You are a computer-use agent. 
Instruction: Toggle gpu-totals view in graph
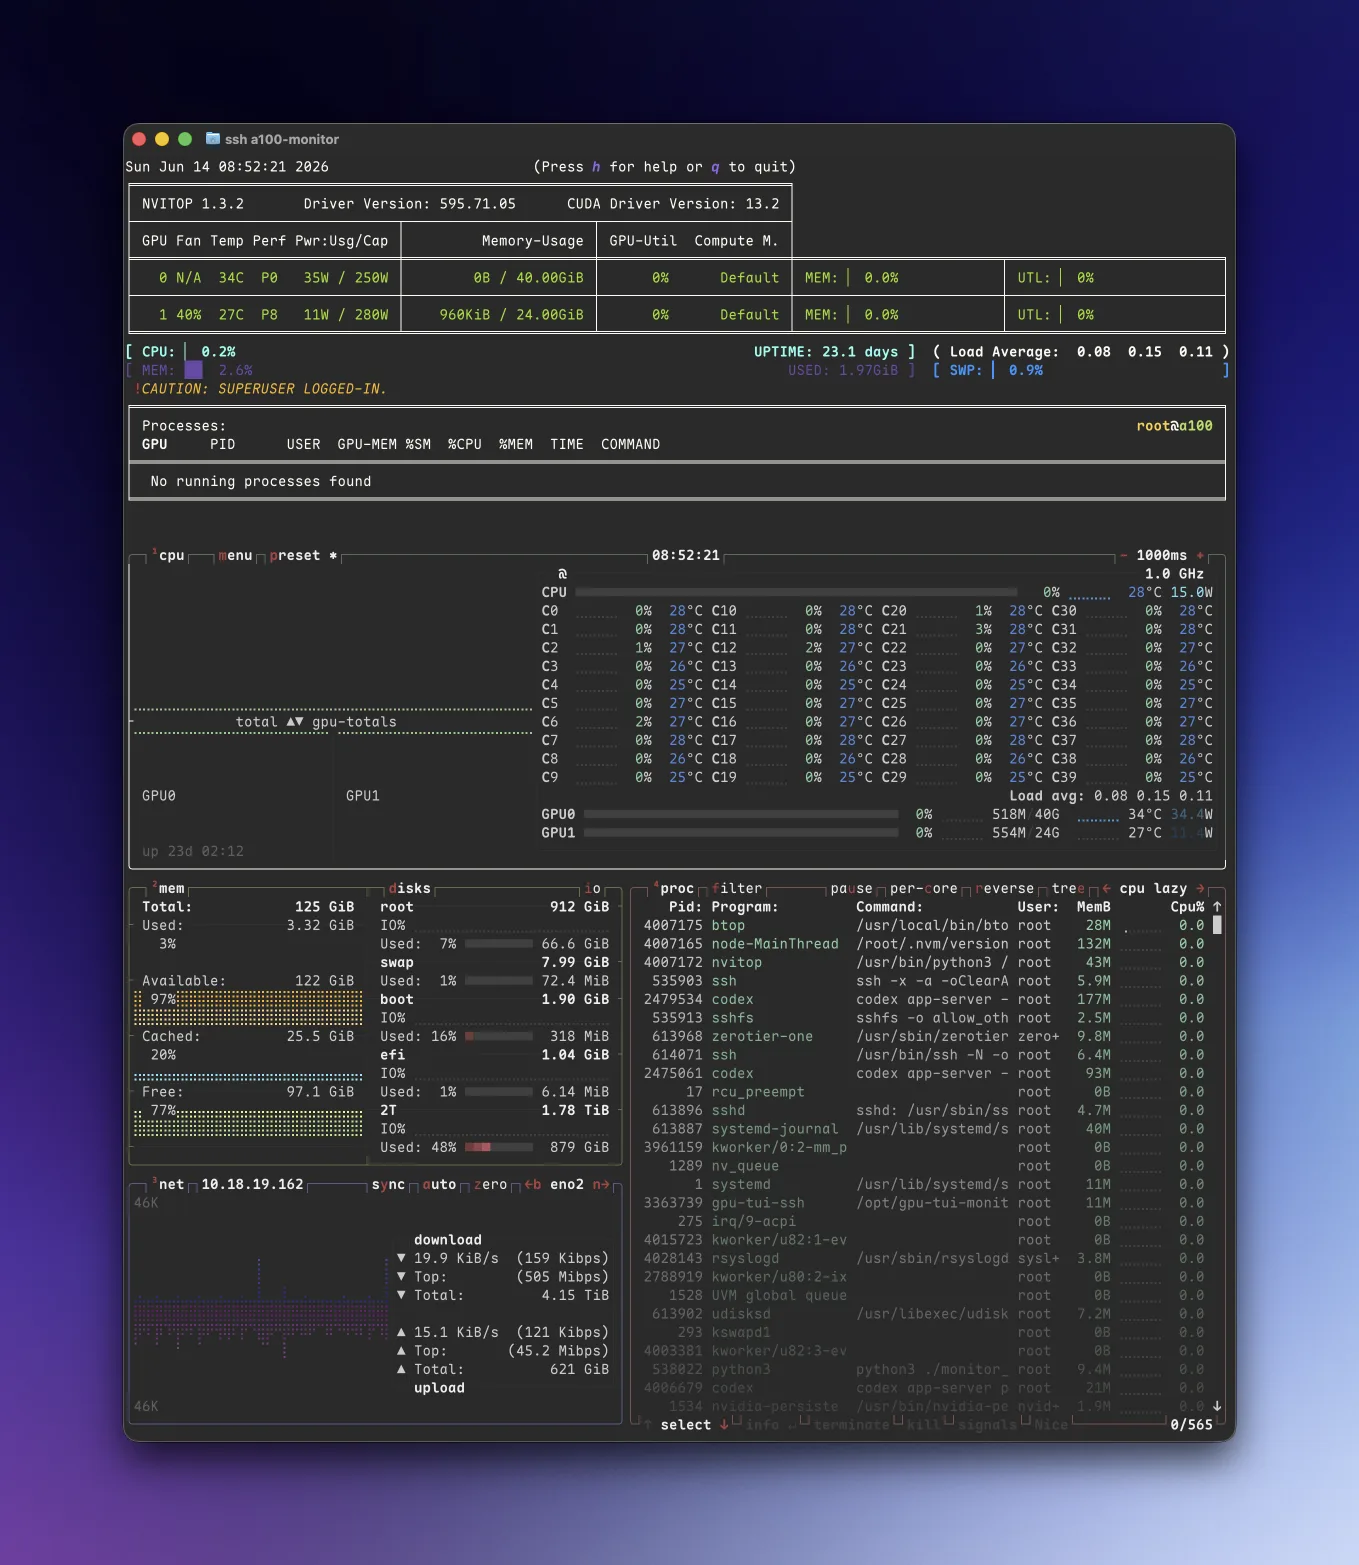coord(354,721)
